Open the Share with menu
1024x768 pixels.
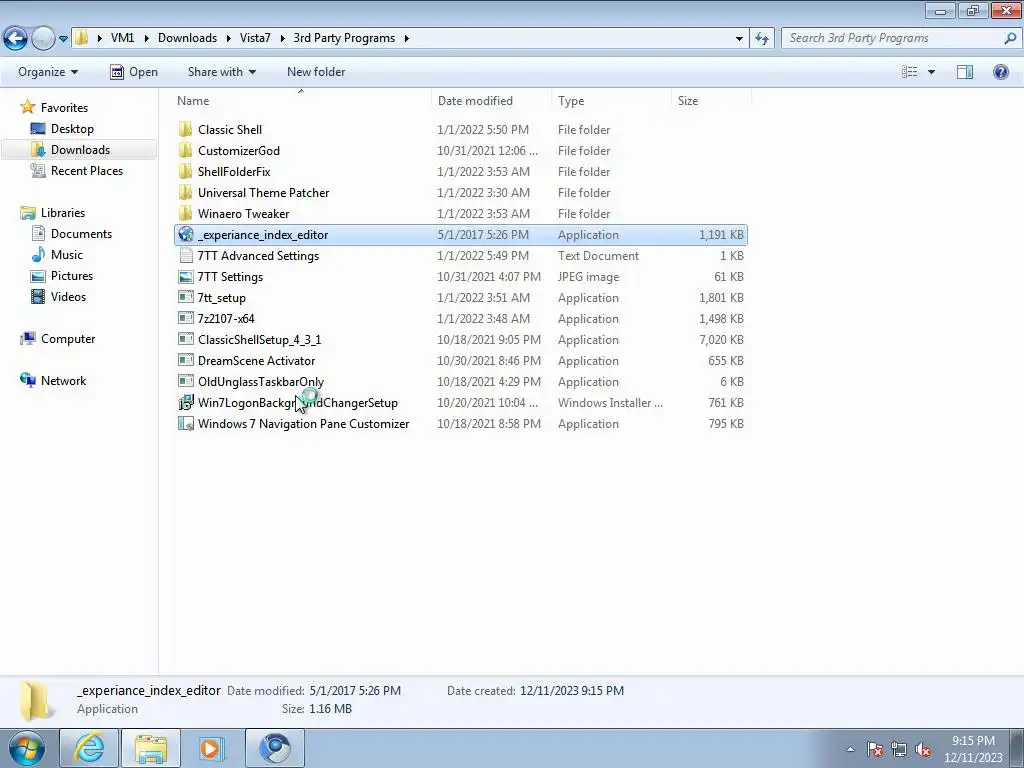pos(221,72)
